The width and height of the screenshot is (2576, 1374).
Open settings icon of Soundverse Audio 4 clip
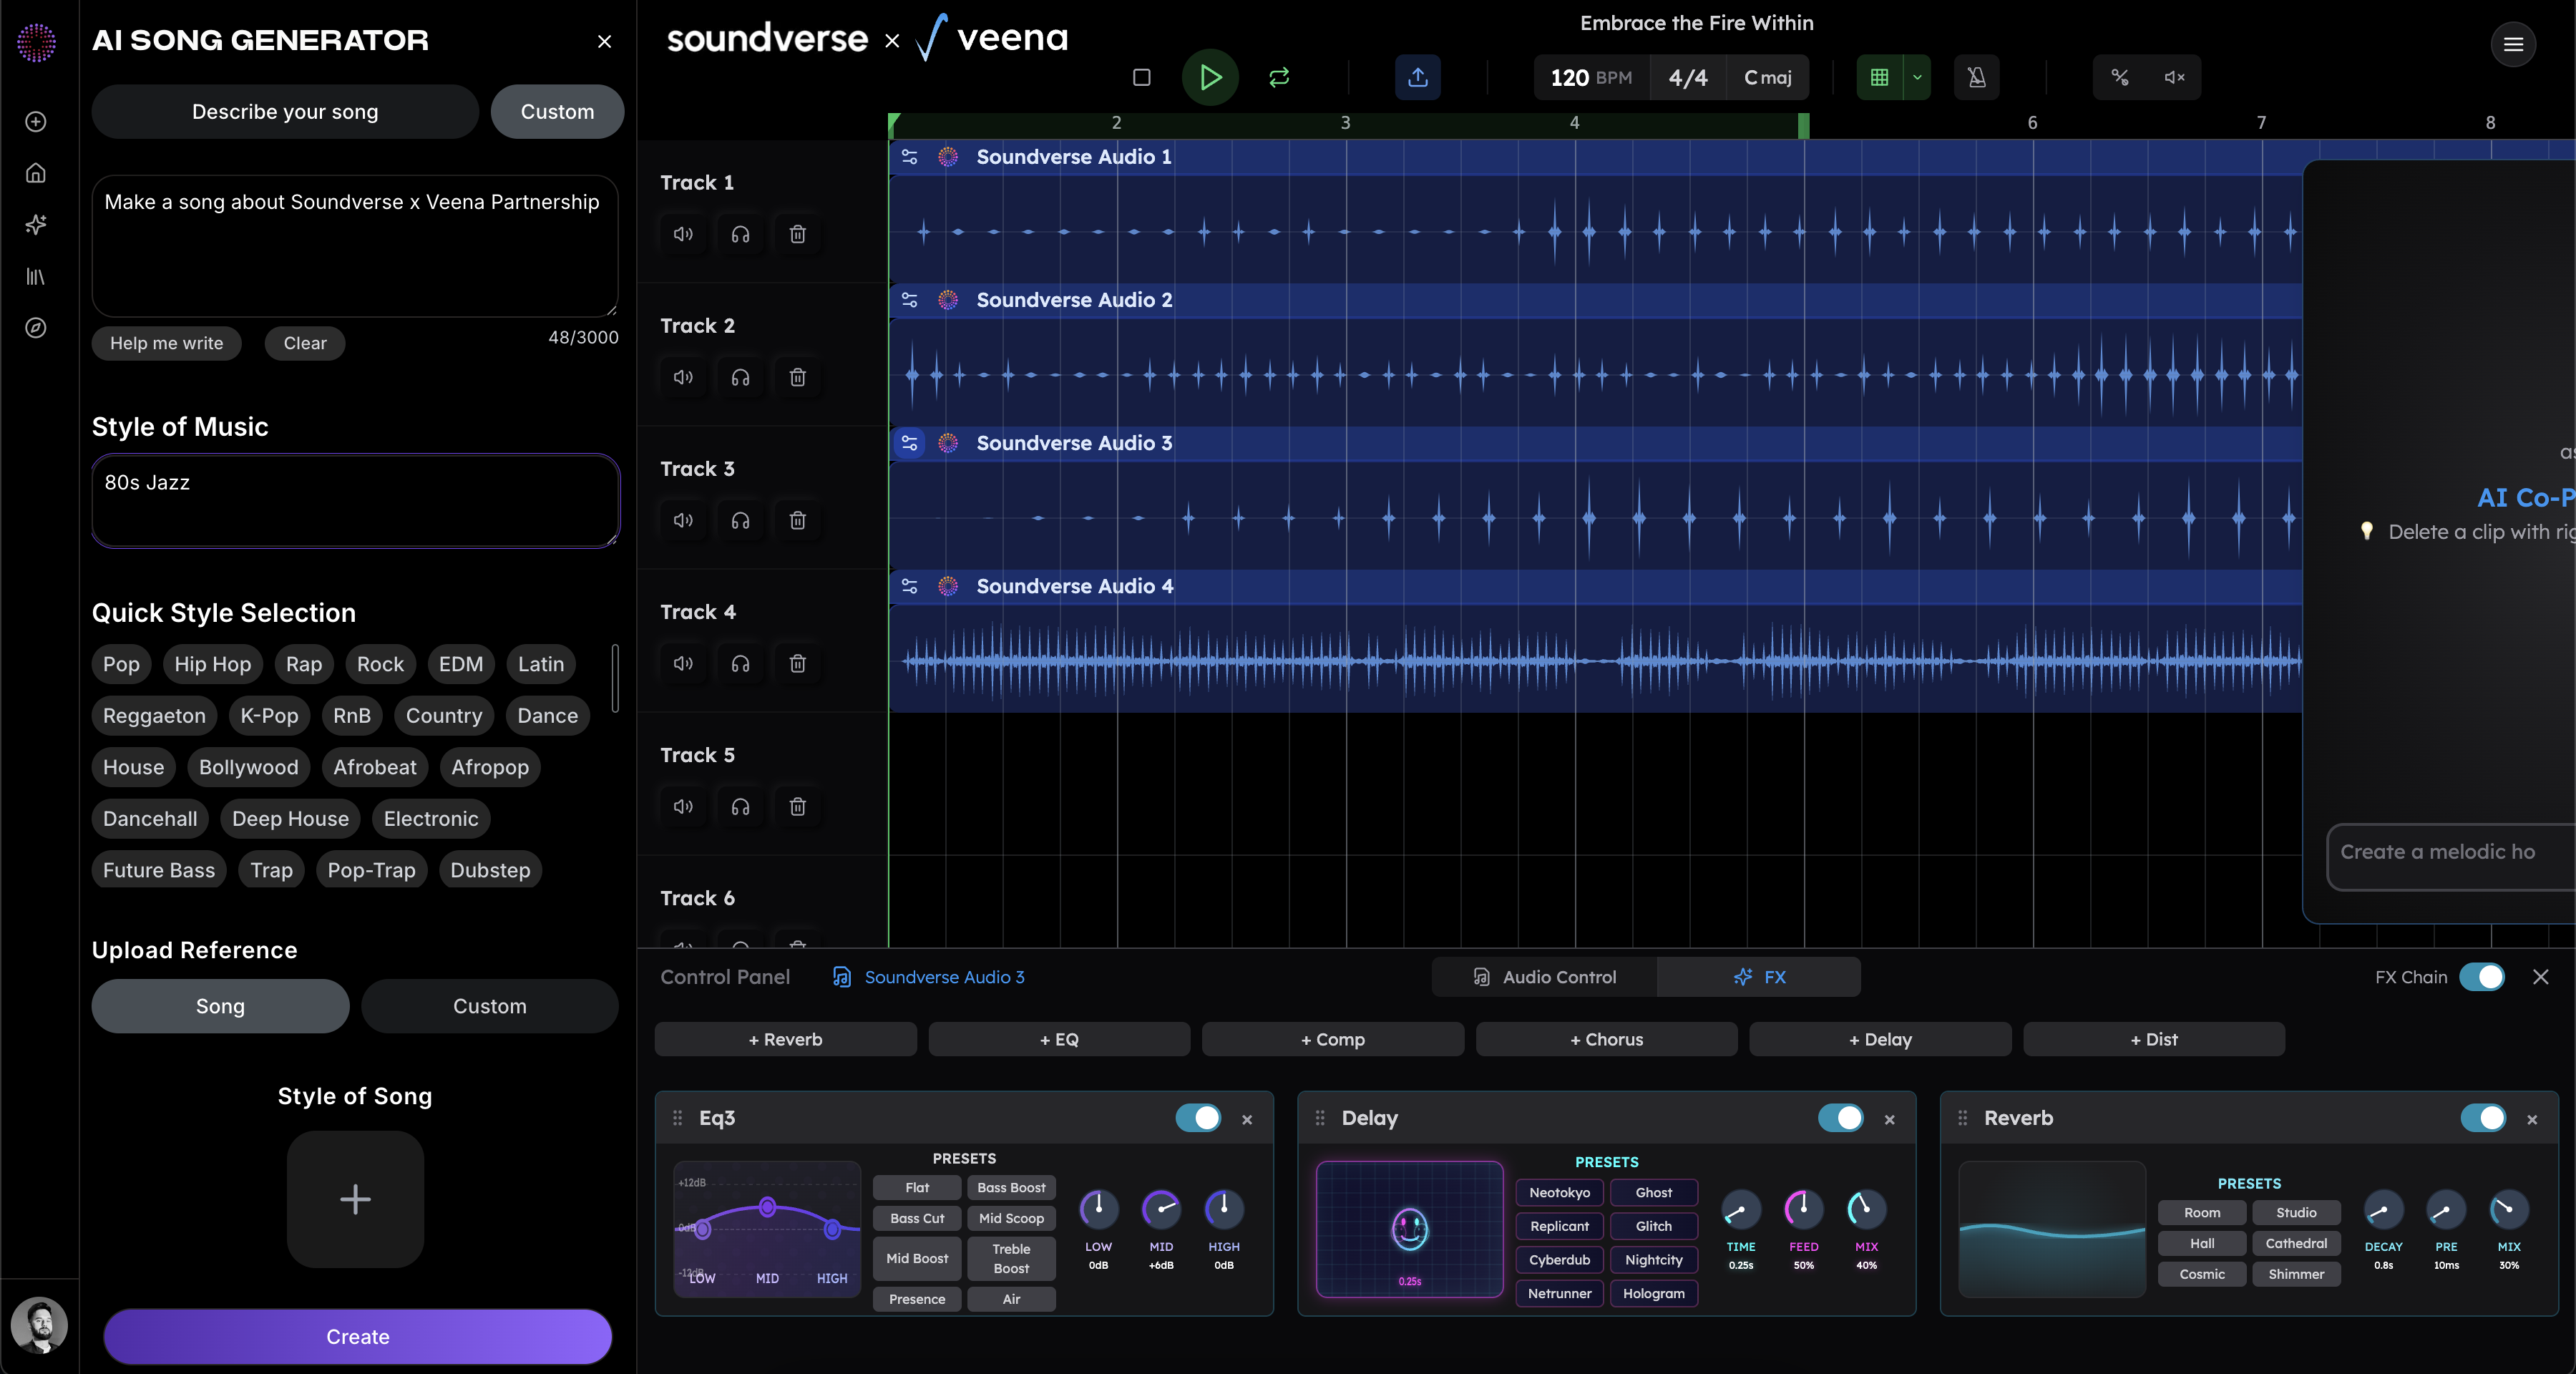point(909,586)
